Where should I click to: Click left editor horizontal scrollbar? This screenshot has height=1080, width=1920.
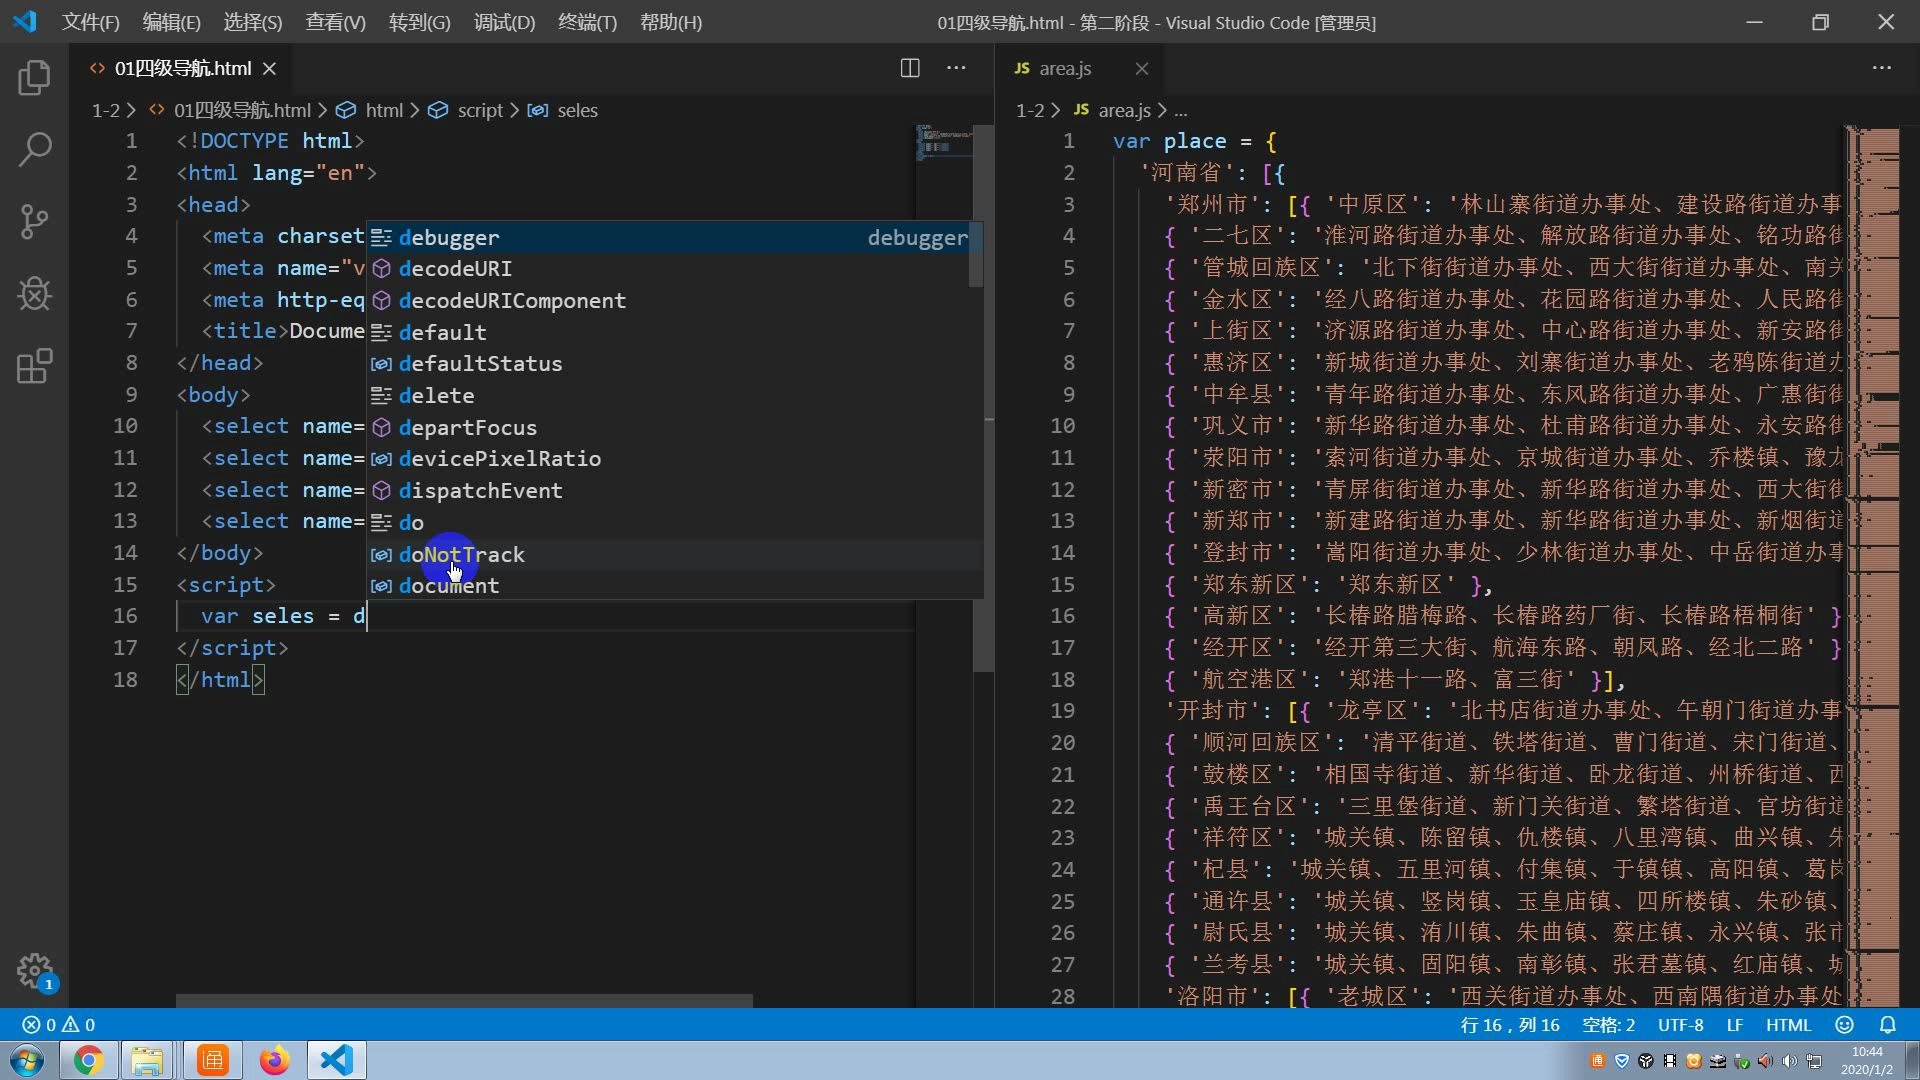[464, 1000]
